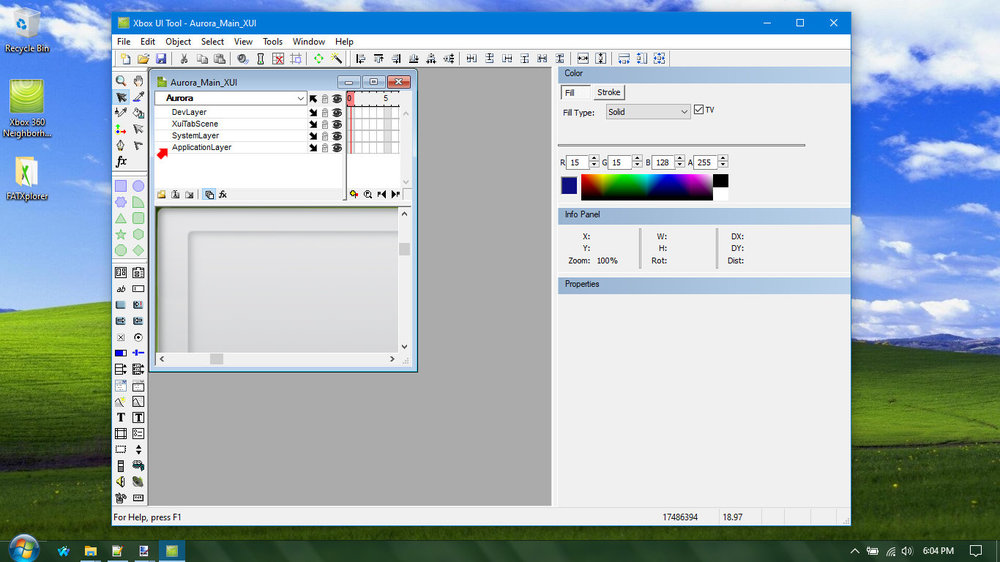Click the Cut scissors toolbar icon

tap(184, 59)
